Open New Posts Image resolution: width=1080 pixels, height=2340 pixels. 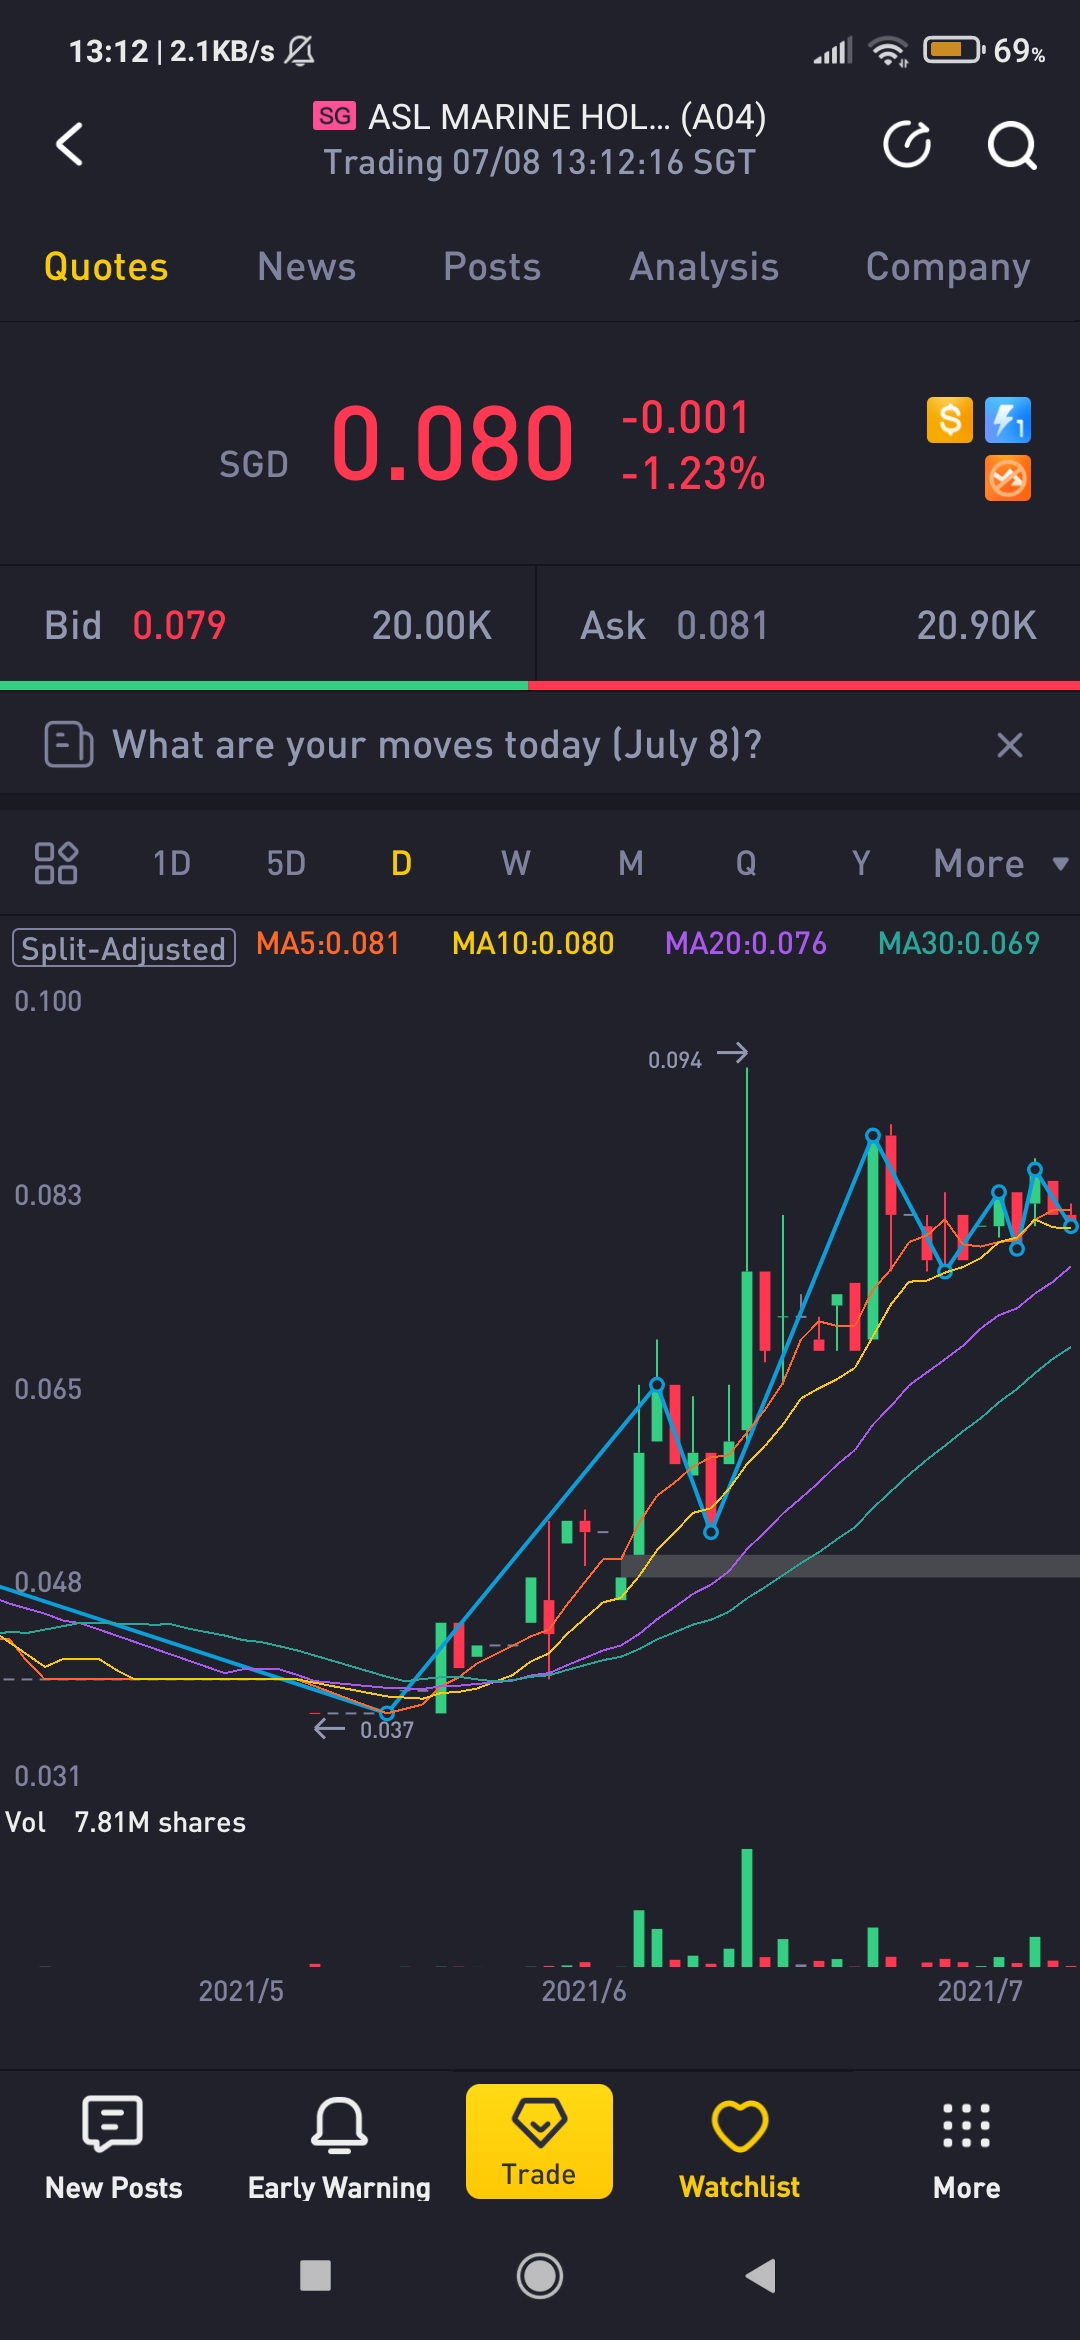pyautogui.click(x=113, y=2149)
